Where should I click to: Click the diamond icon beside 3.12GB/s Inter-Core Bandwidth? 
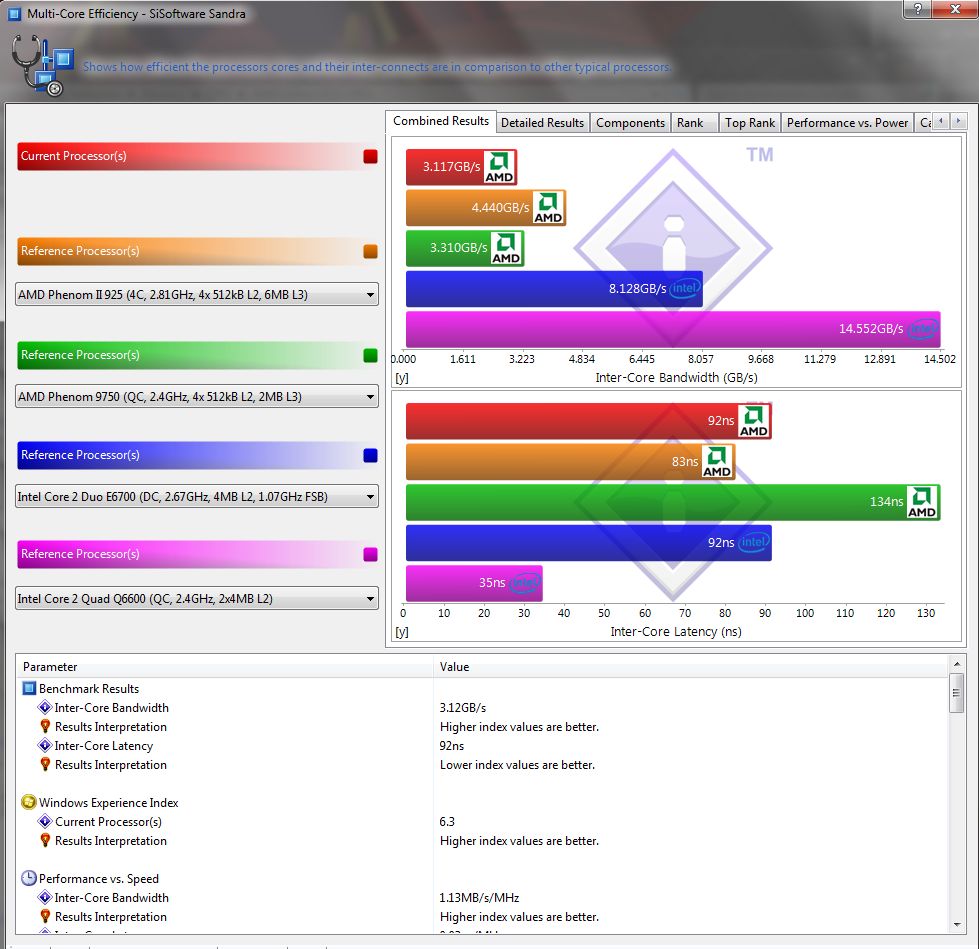coord(44,707)
